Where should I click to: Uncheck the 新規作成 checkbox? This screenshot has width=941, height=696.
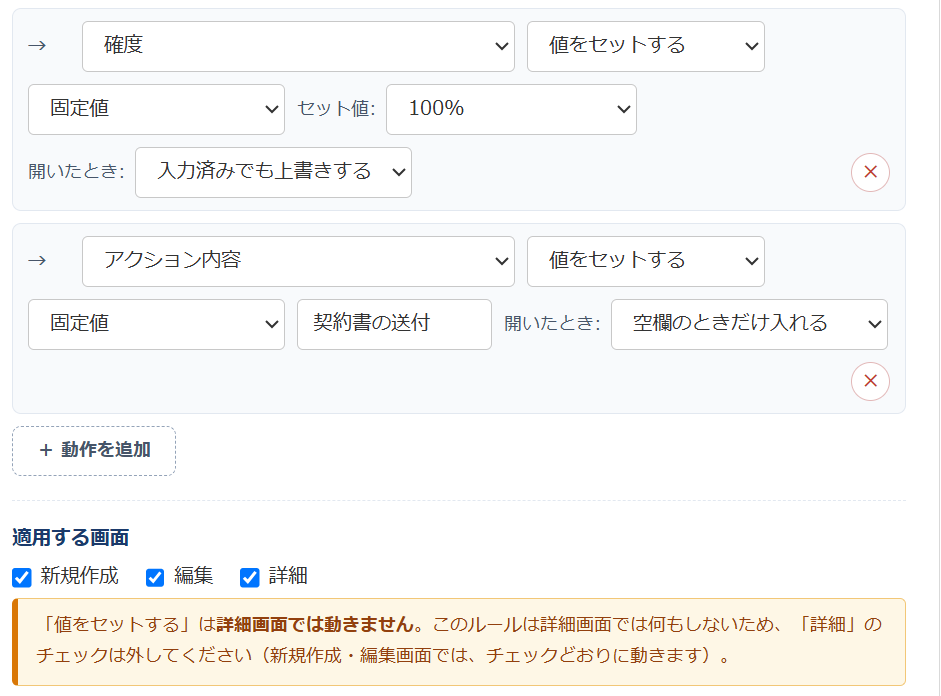click(x=22, y=577)
